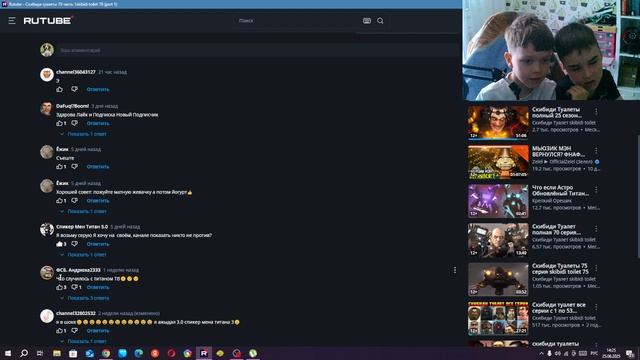
Task: Open the "МЬЮЗИК МЭН ВЕРНУЛСЯ?" video thumbnail
Action: (x=498, y=161)
